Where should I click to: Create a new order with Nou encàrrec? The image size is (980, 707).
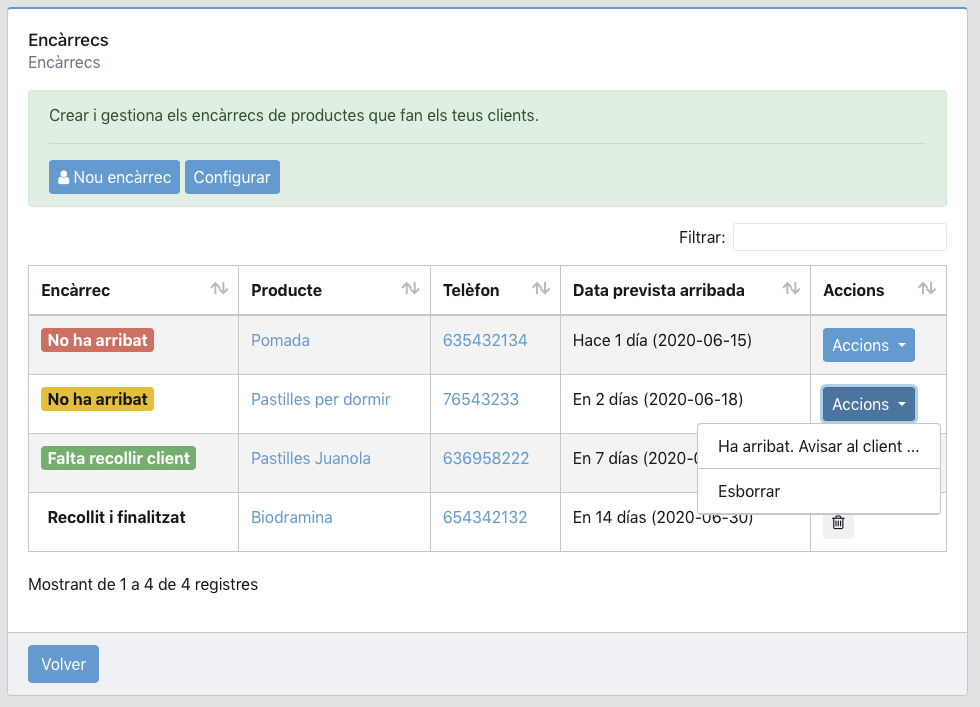coord(114,177)
